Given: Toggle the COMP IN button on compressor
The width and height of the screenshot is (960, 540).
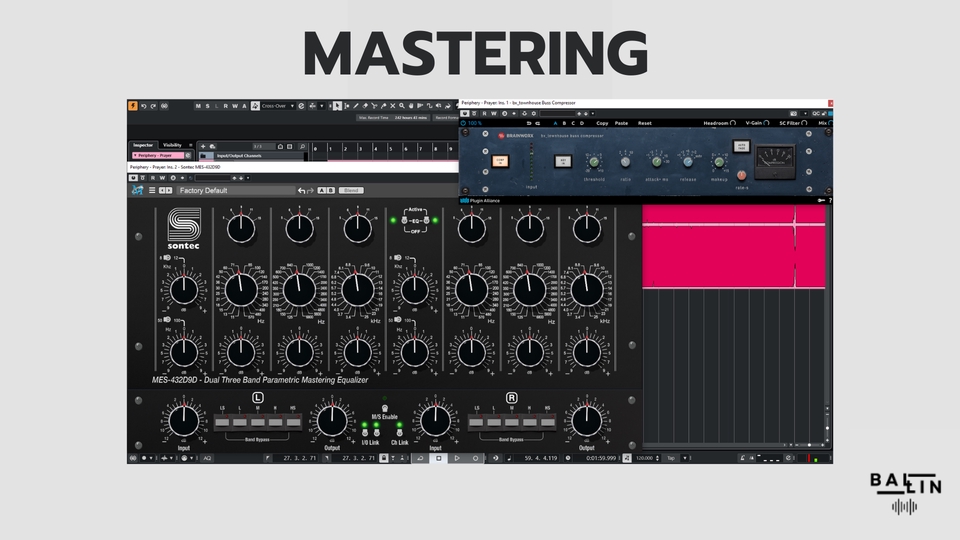Looking at the screenshot, I should point(500,161).
